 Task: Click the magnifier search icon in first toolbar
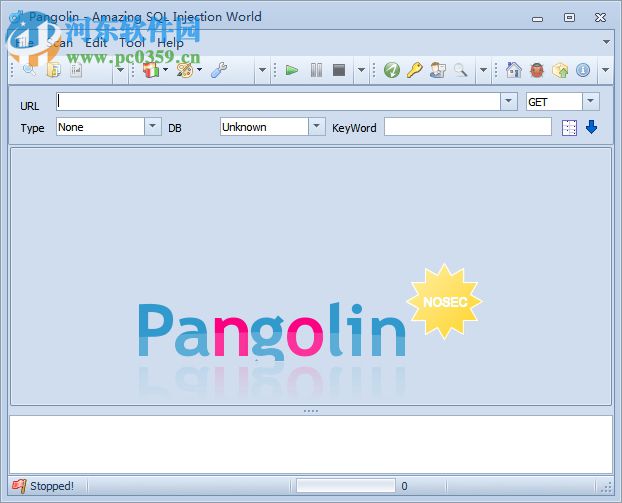click(x=30, y=70)
